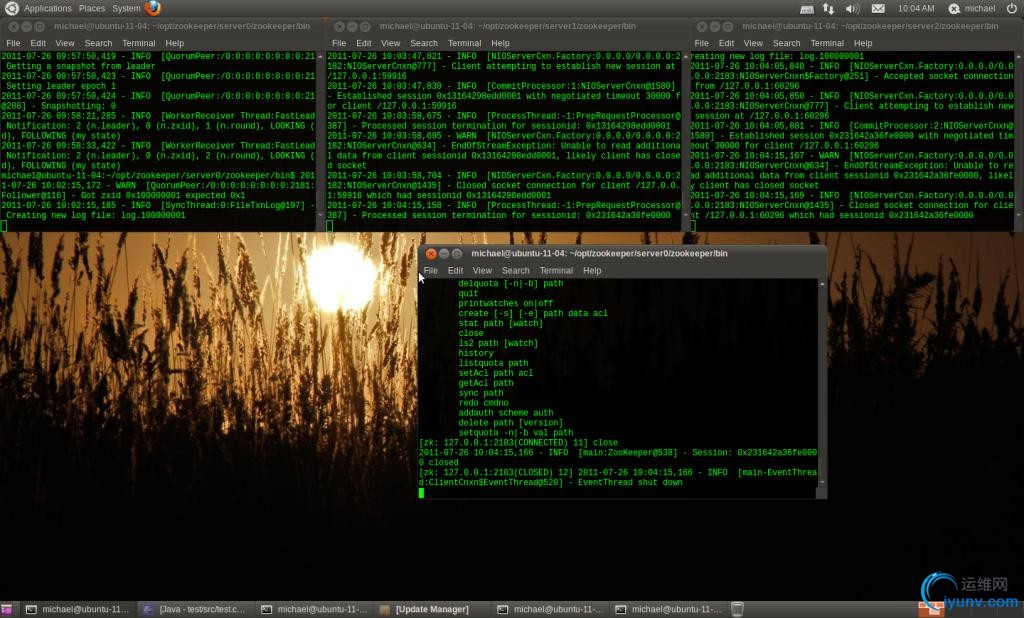
Task: Launch Firefox from the top panel
Action: coord(153,8)
